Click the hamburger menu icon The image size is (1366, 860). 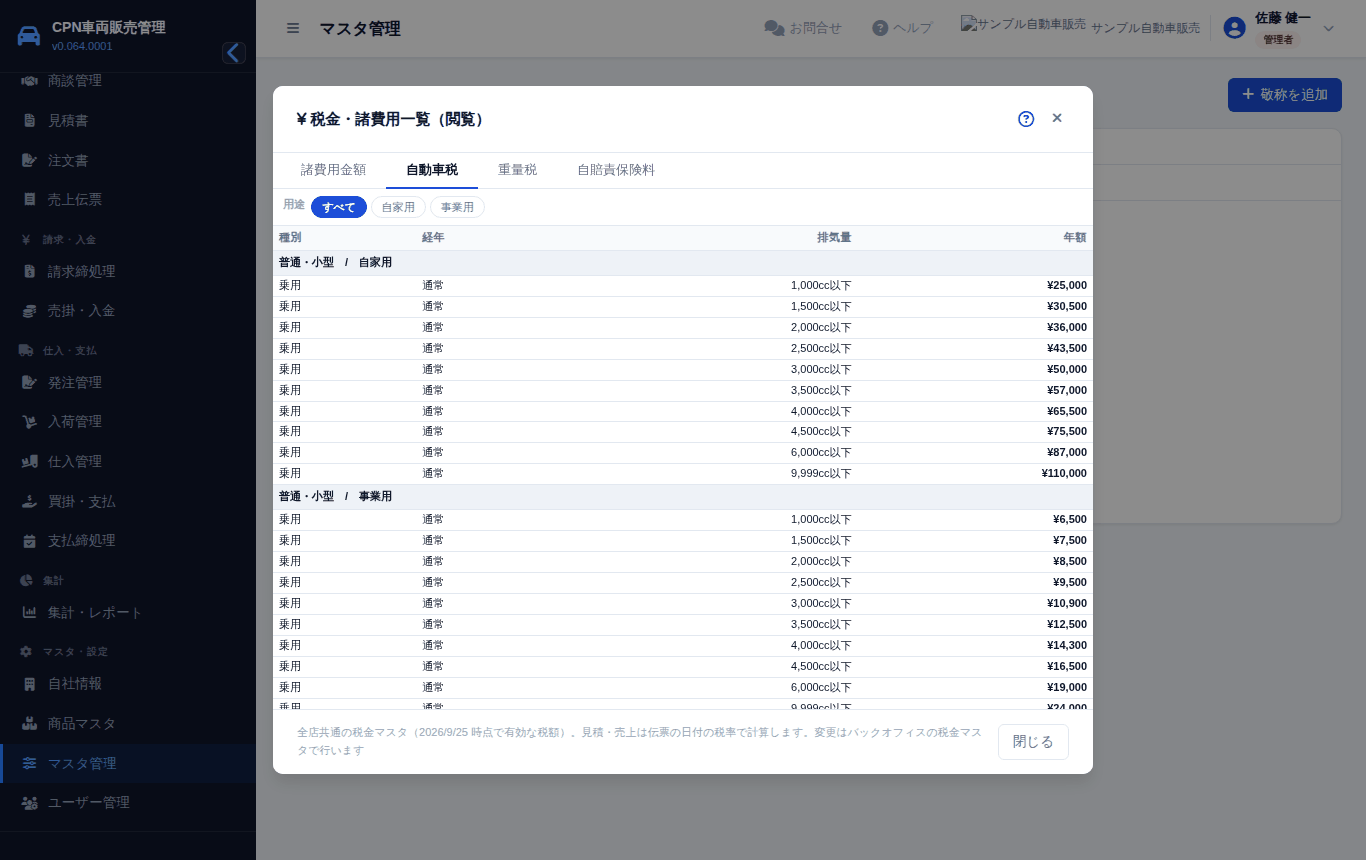pyautogui.click(x=293, y=28)
